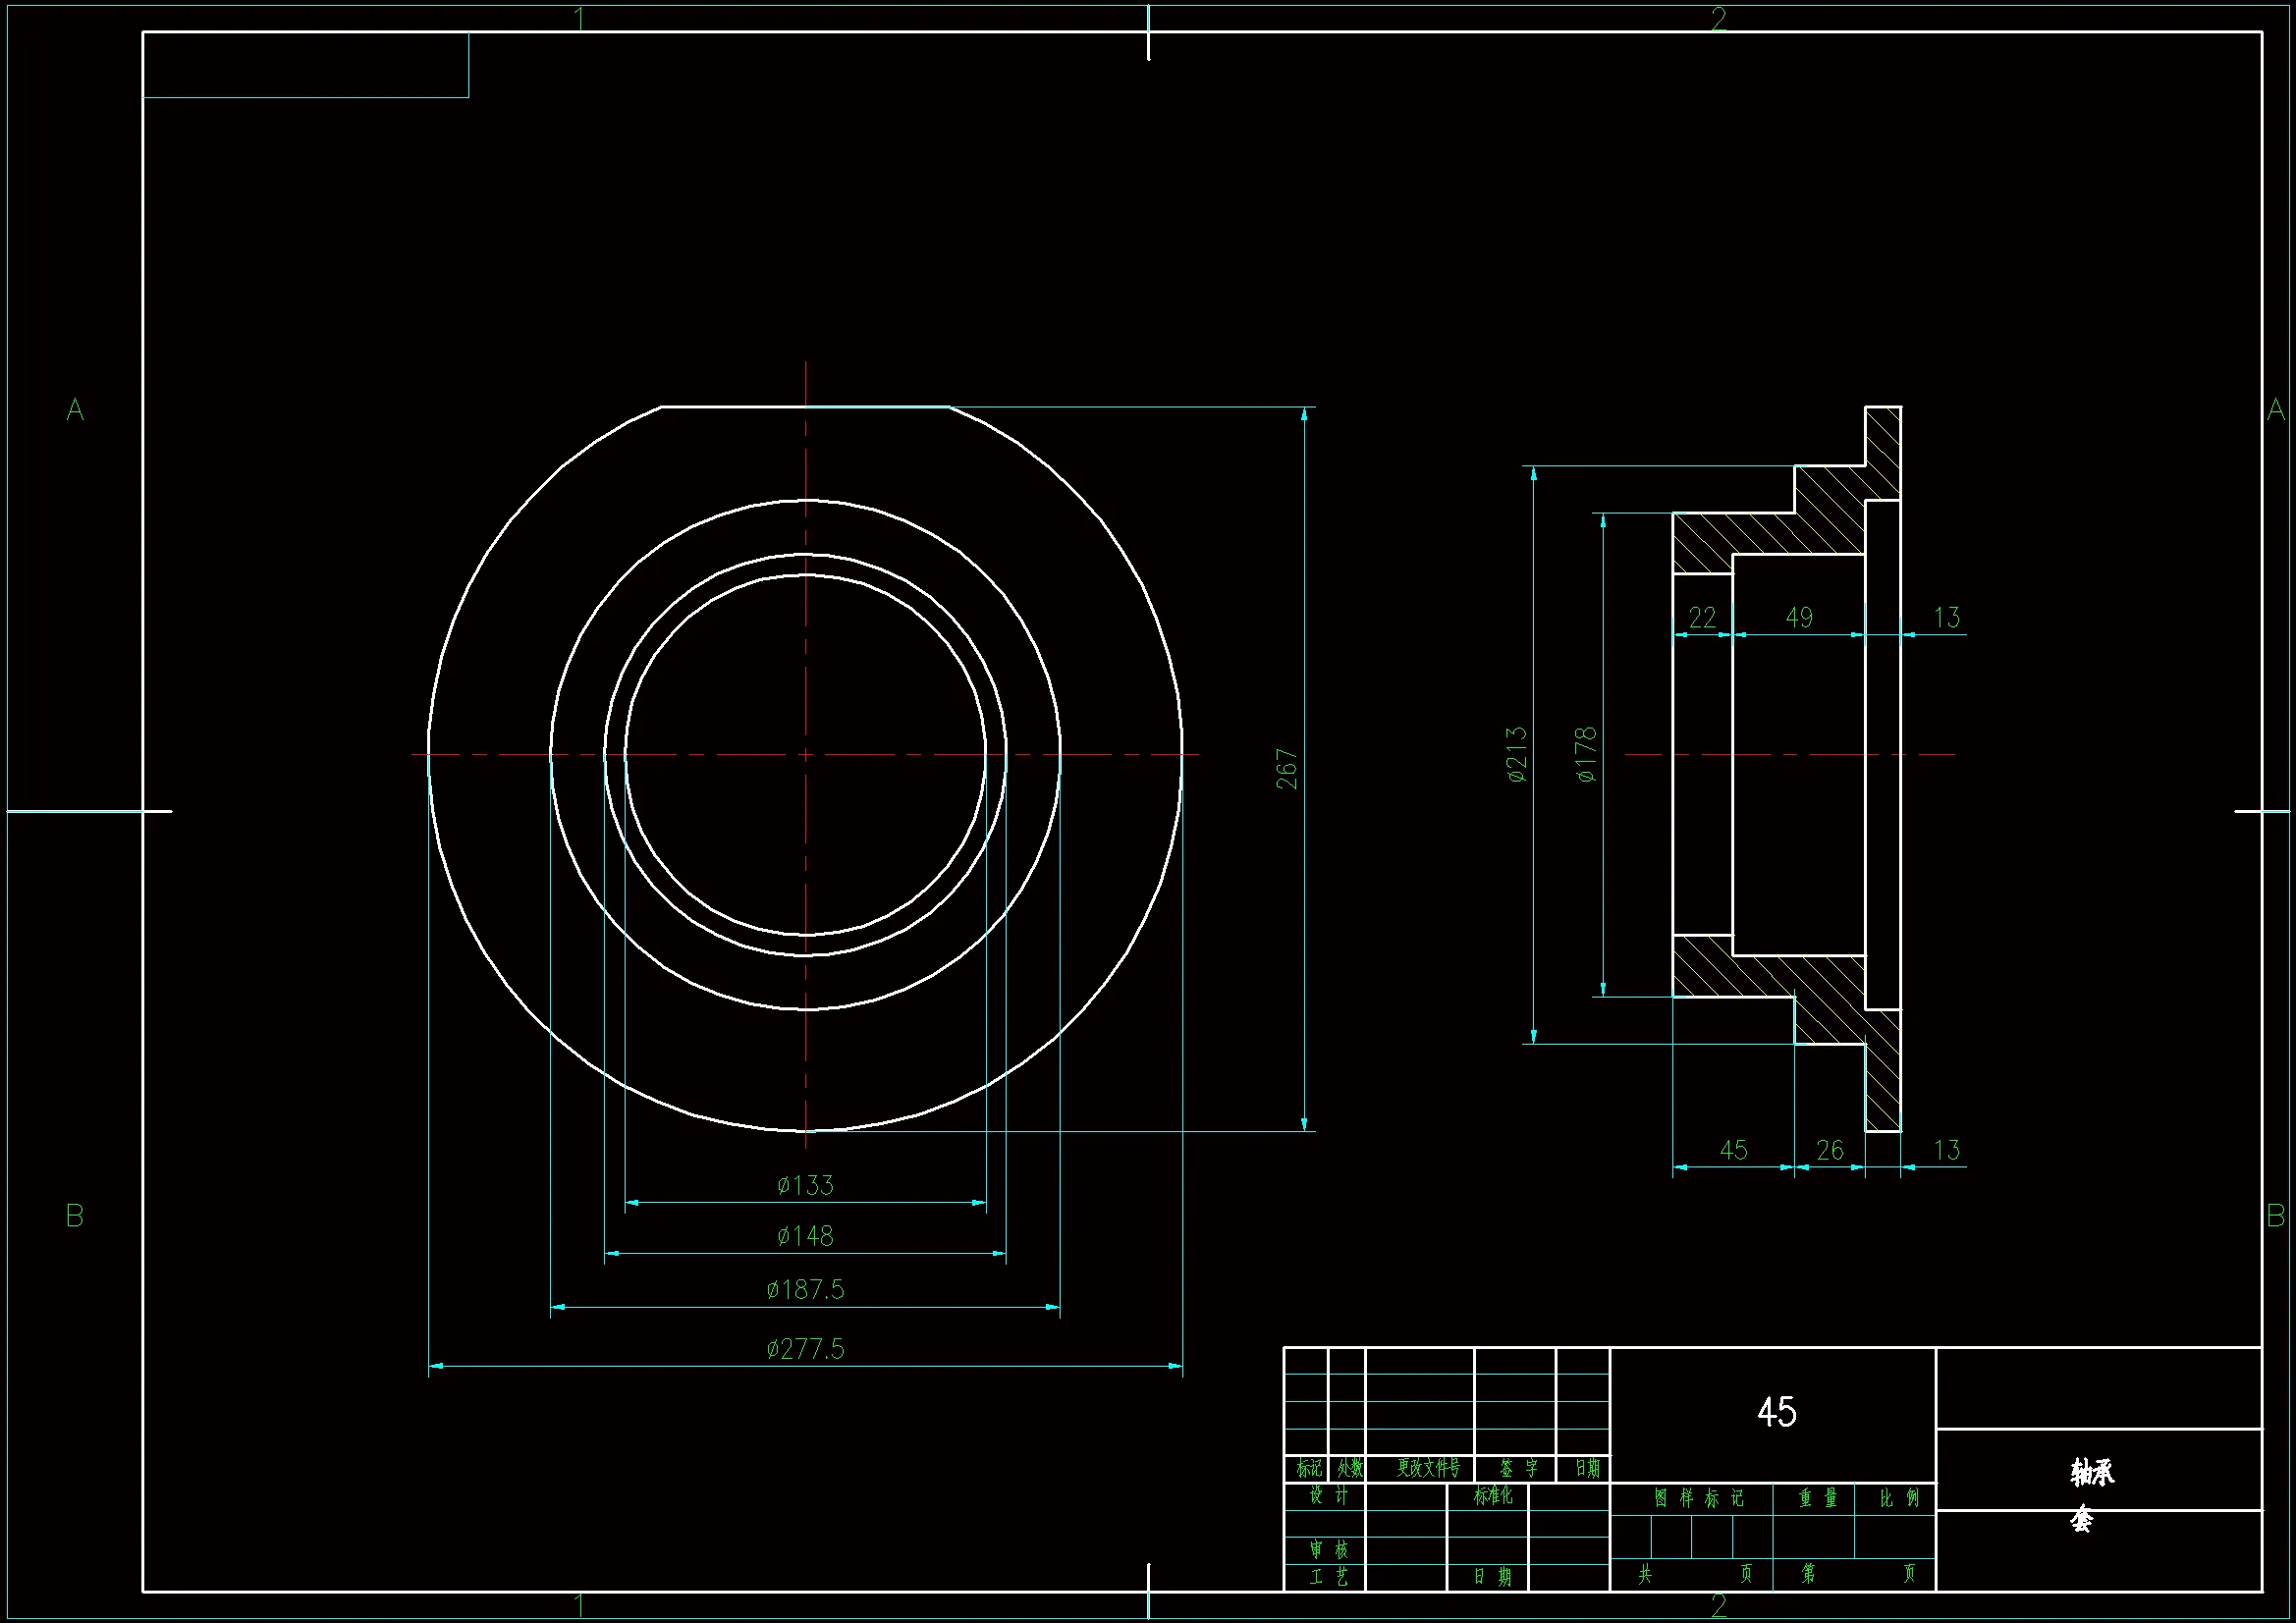2296x1623 pixels.
Task: Click the zone label A on left margin
Action: (75, 409)
